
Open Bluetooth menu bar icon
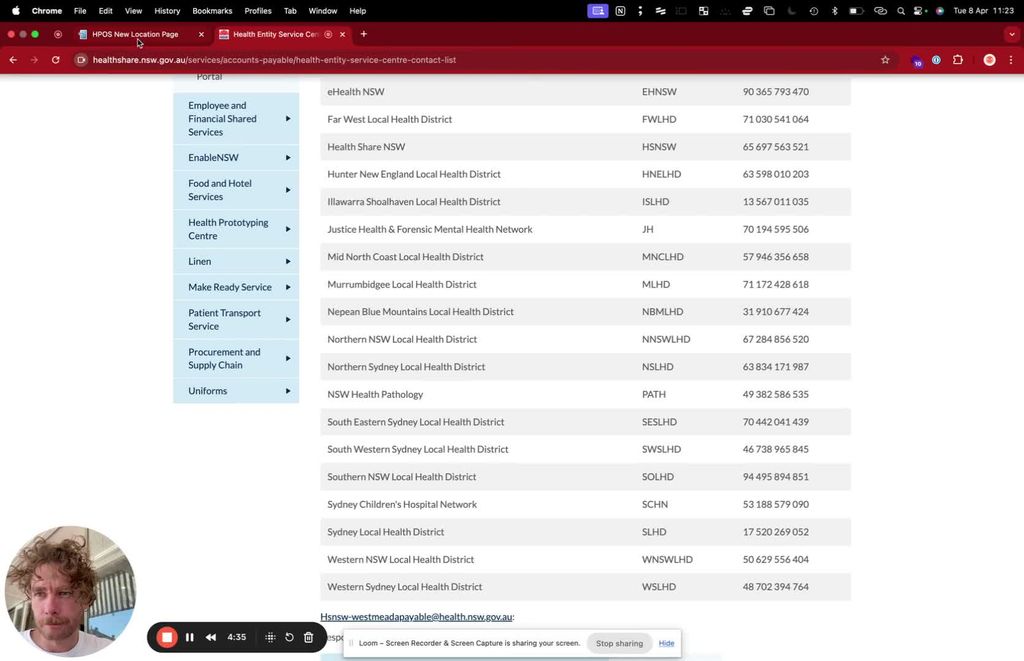click(834, 10)
